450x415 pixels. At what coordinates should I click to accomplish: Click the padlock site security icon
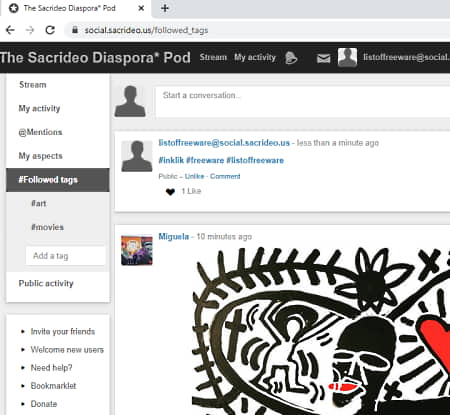tap(75, 30)
